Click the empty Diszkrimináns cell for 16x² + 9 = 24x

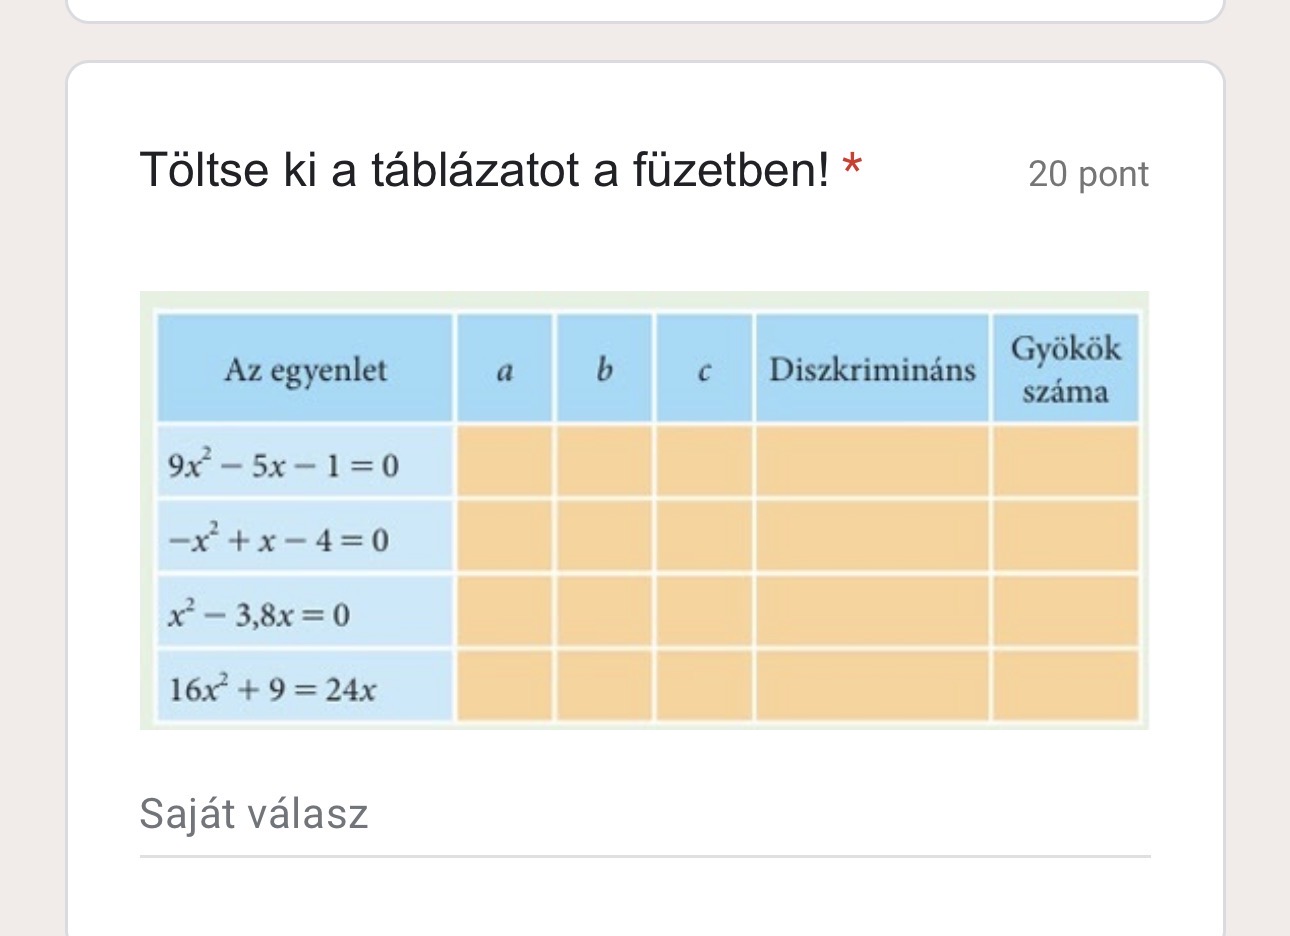click(872, 686)
